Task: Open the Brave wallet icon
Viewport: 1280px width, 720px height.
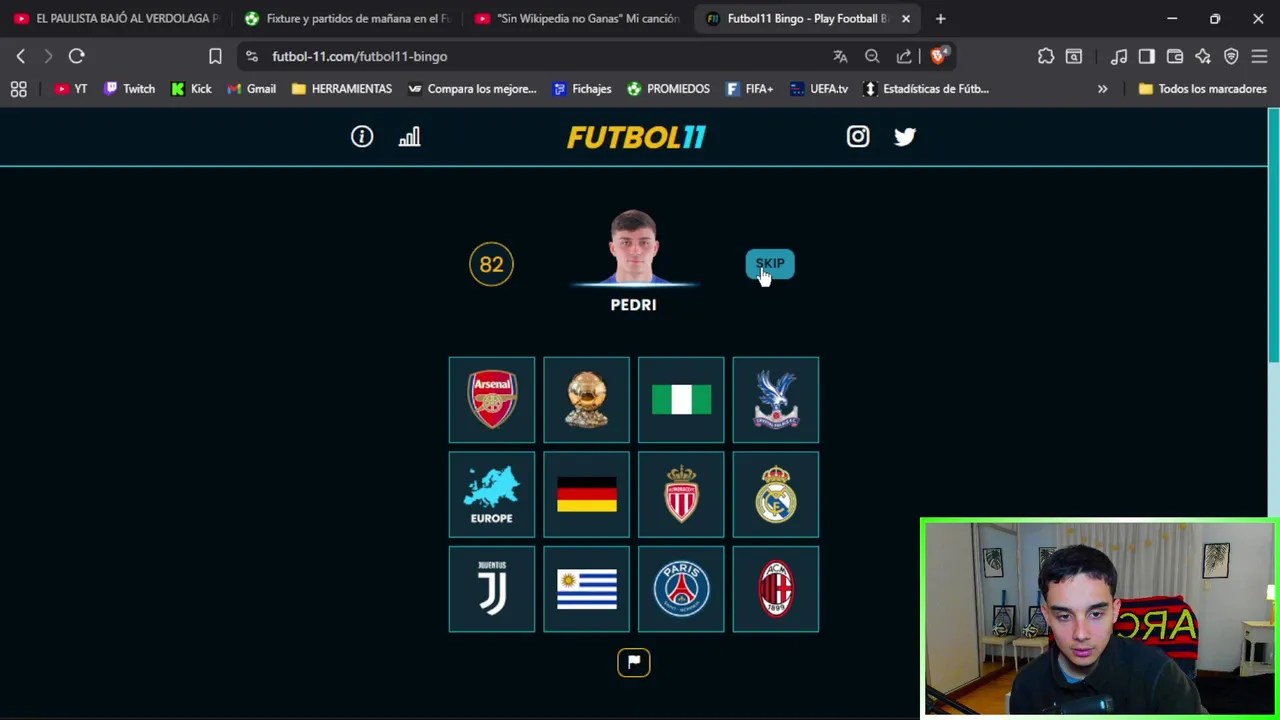Action: [x=1175, y=56]
